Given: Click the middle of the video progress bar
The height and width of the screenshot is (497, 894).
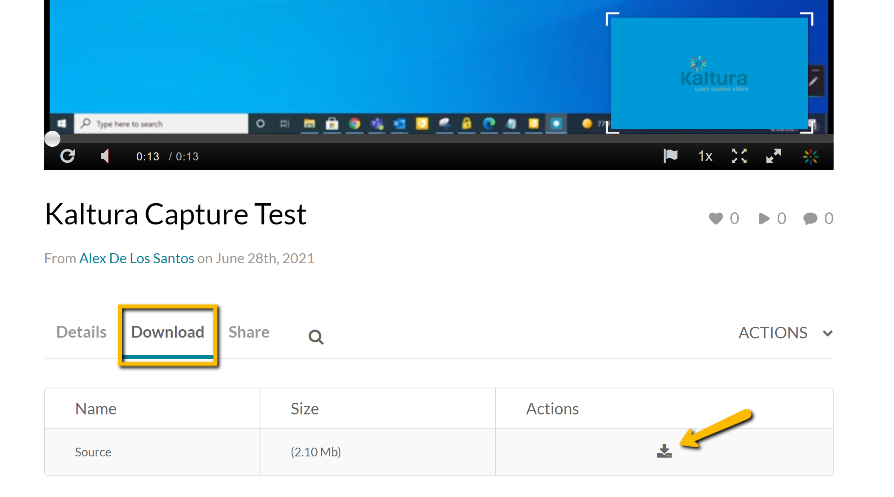Looking at the screenshot, I should pos(439,138).
